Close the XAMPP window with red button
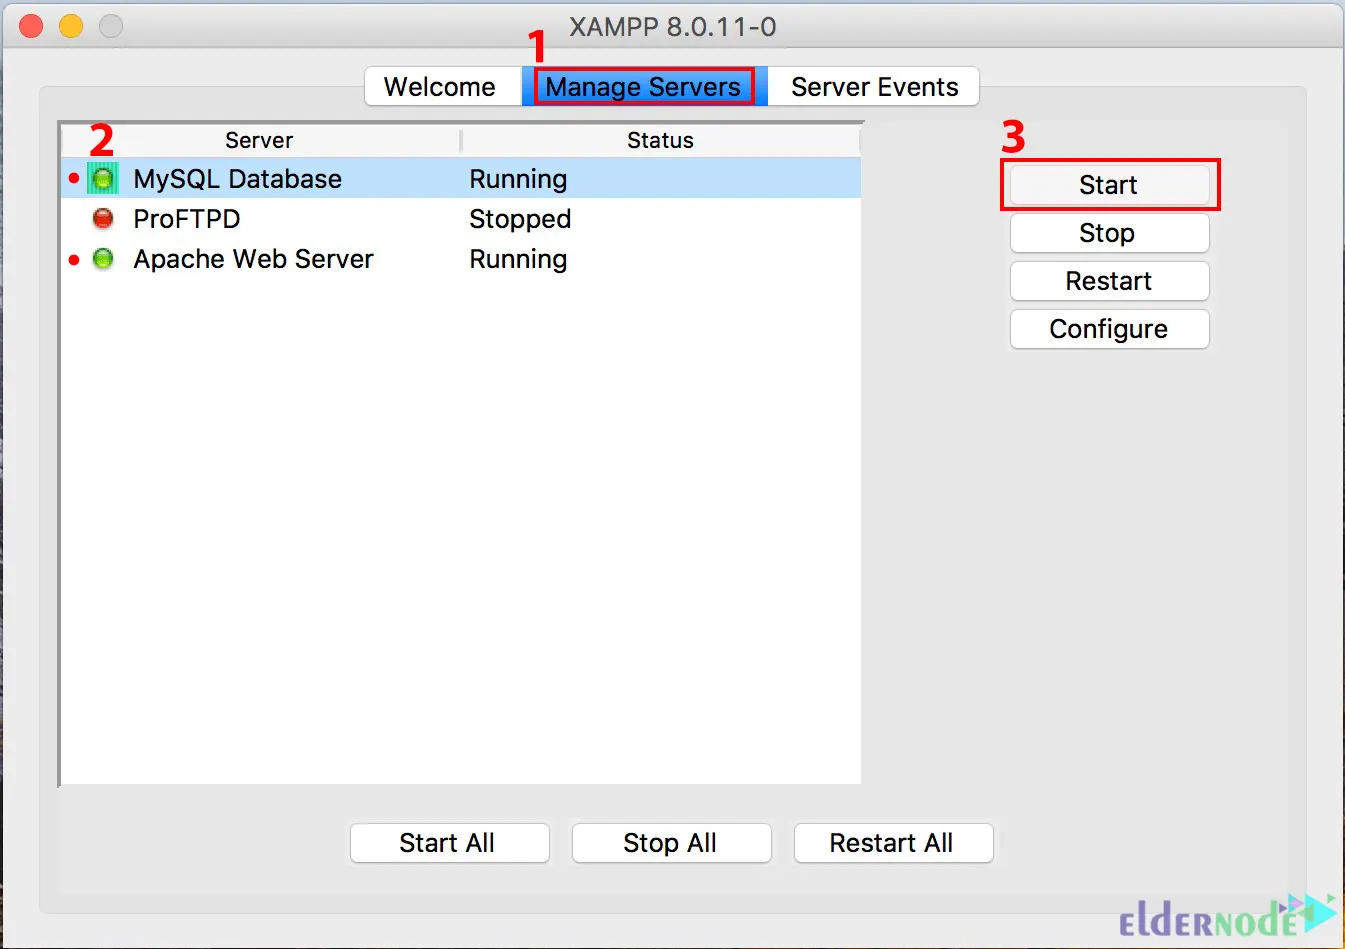 (31, 26)
